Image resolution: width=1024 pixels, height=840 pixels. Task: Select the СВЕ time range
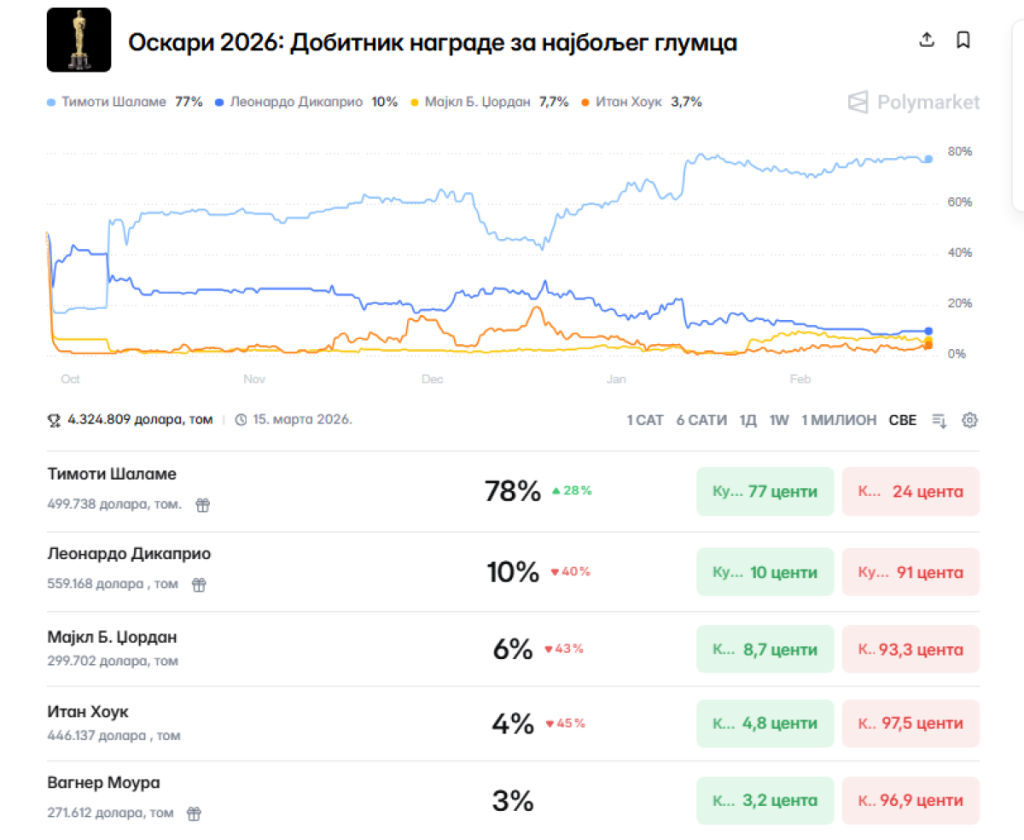[902, 420]
